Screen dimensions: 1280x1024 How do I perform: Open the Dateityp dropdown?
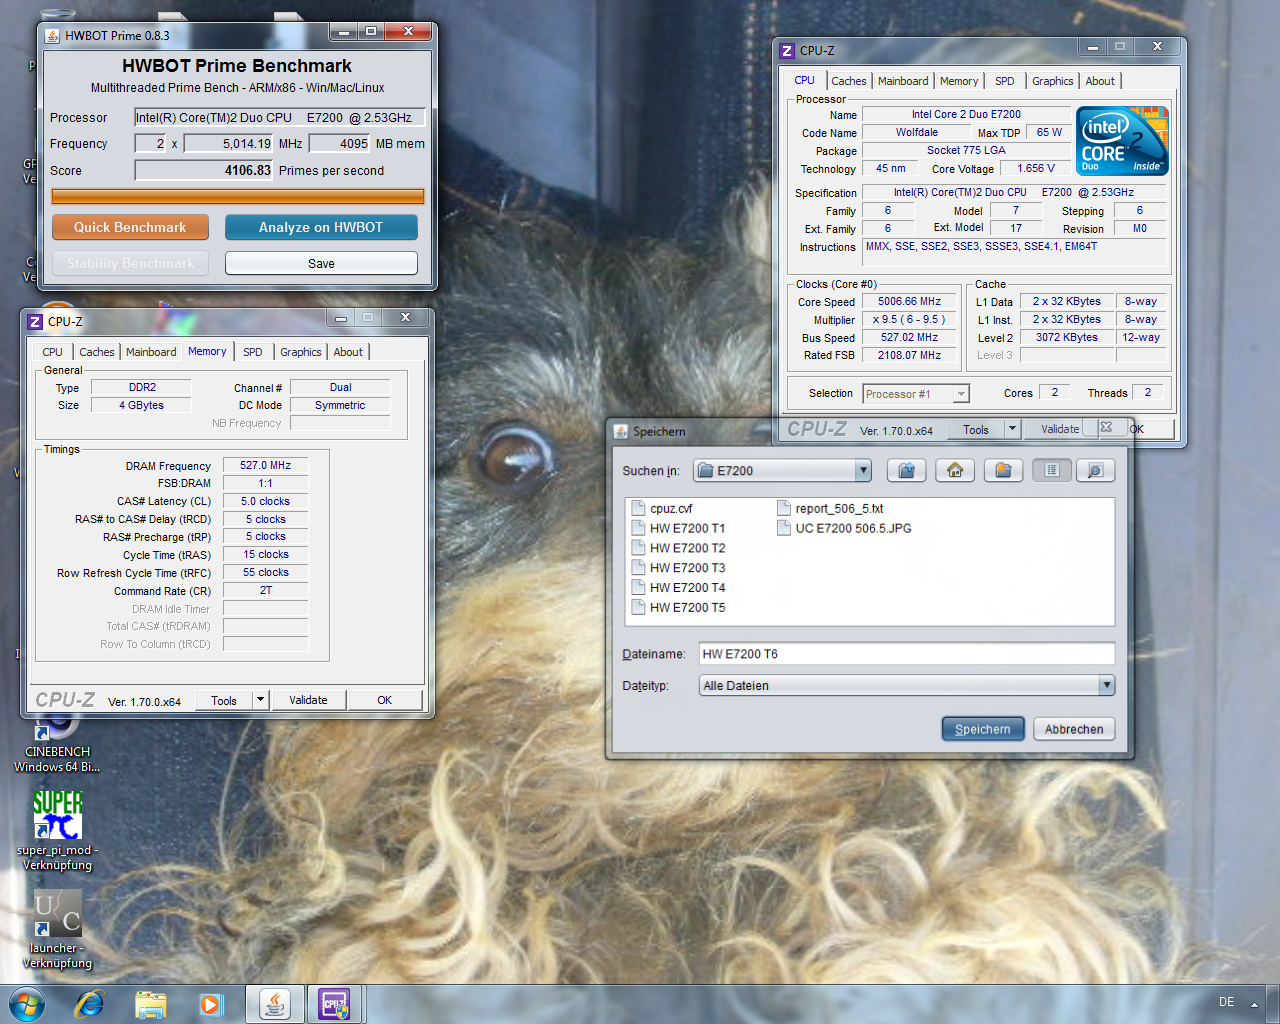(1106, 685)
